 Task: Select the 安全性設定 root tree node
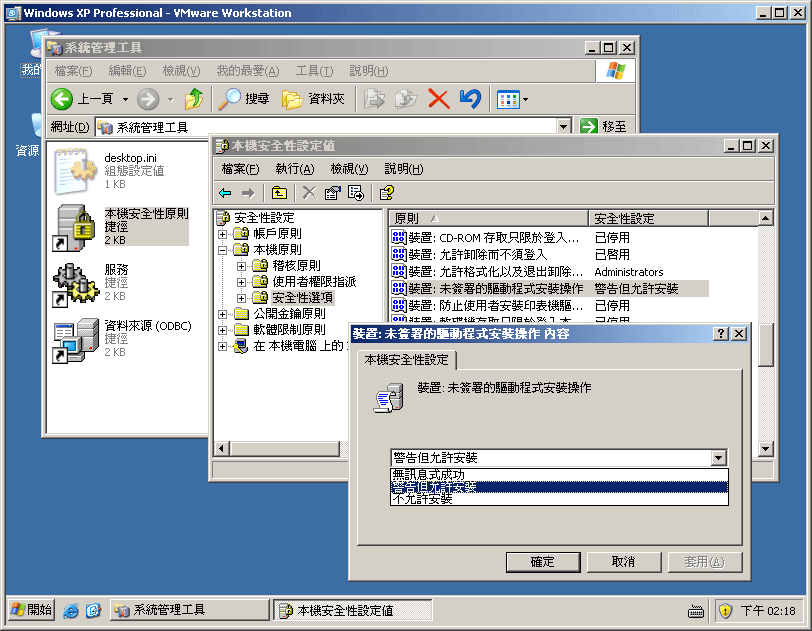click(264, 218)
